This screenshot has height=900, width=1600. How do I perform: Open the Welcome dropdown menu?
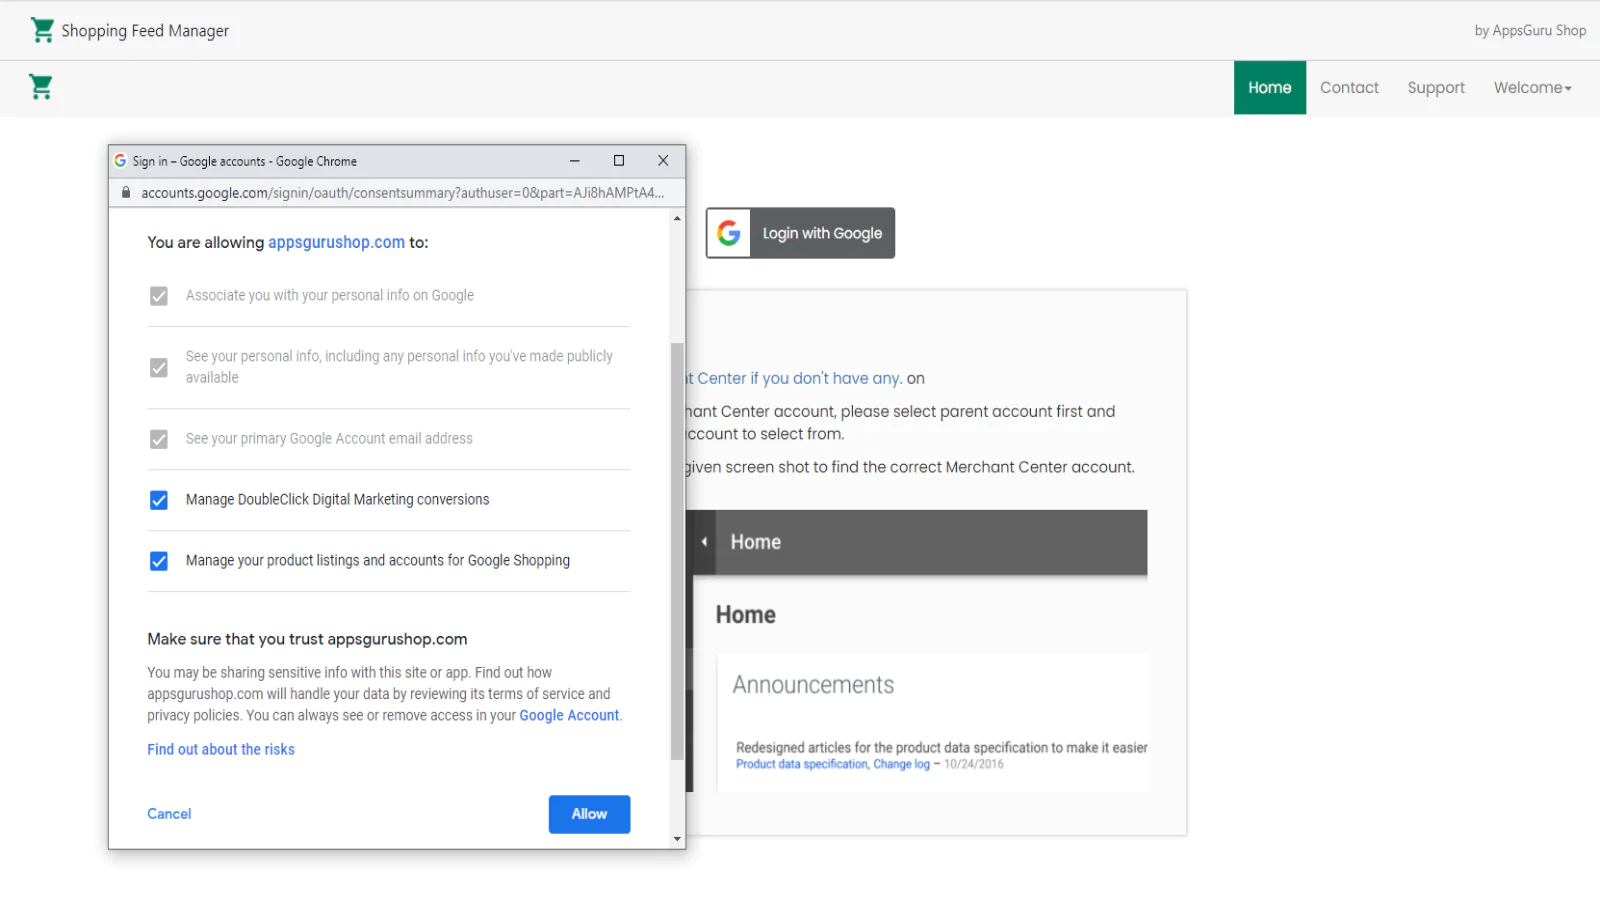click(1532, 88)
